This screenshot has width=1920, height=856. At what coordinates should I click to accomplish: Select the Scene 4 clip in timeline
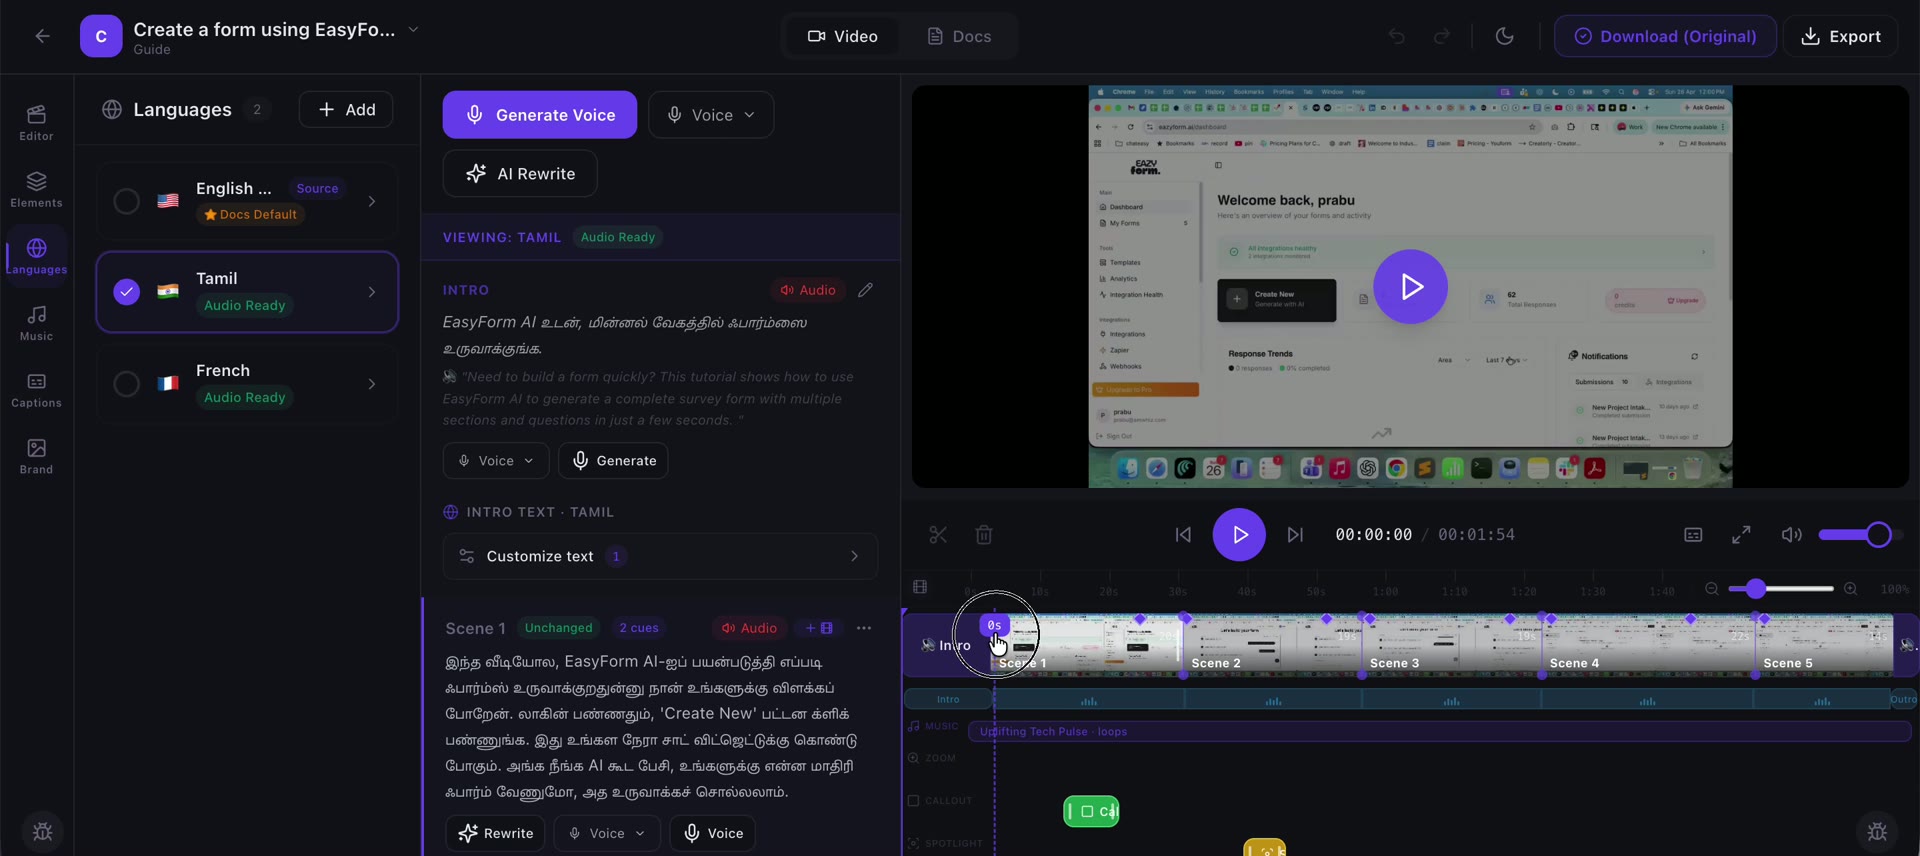tap(1648, 646)
